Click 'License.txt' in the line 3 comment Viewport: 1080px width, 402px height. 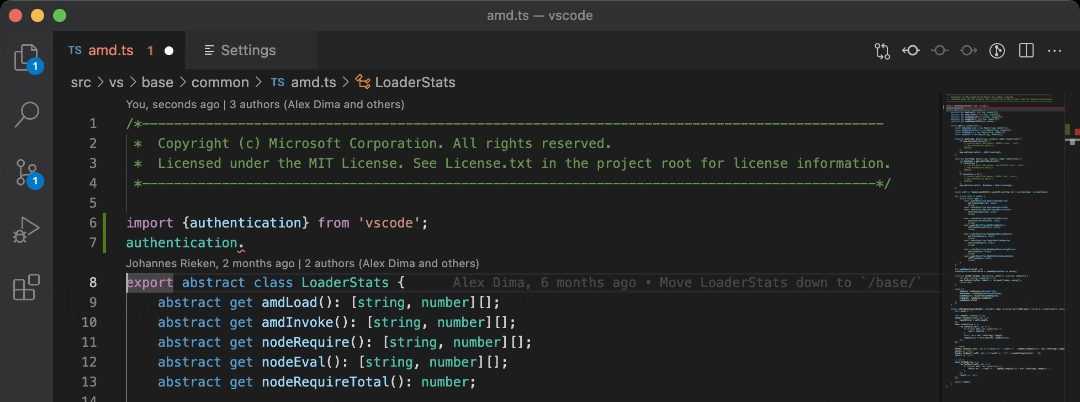click(488, 164)
